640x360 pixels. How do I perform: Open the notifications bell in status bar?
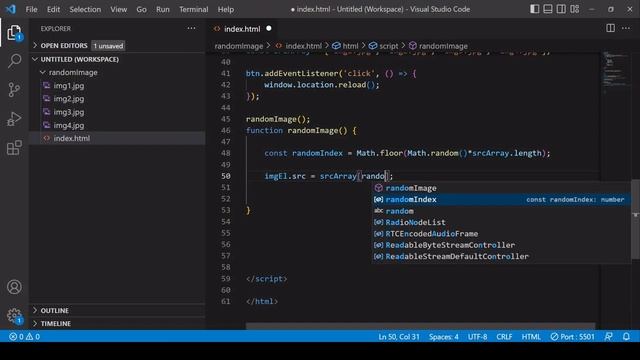click(626, 337)
